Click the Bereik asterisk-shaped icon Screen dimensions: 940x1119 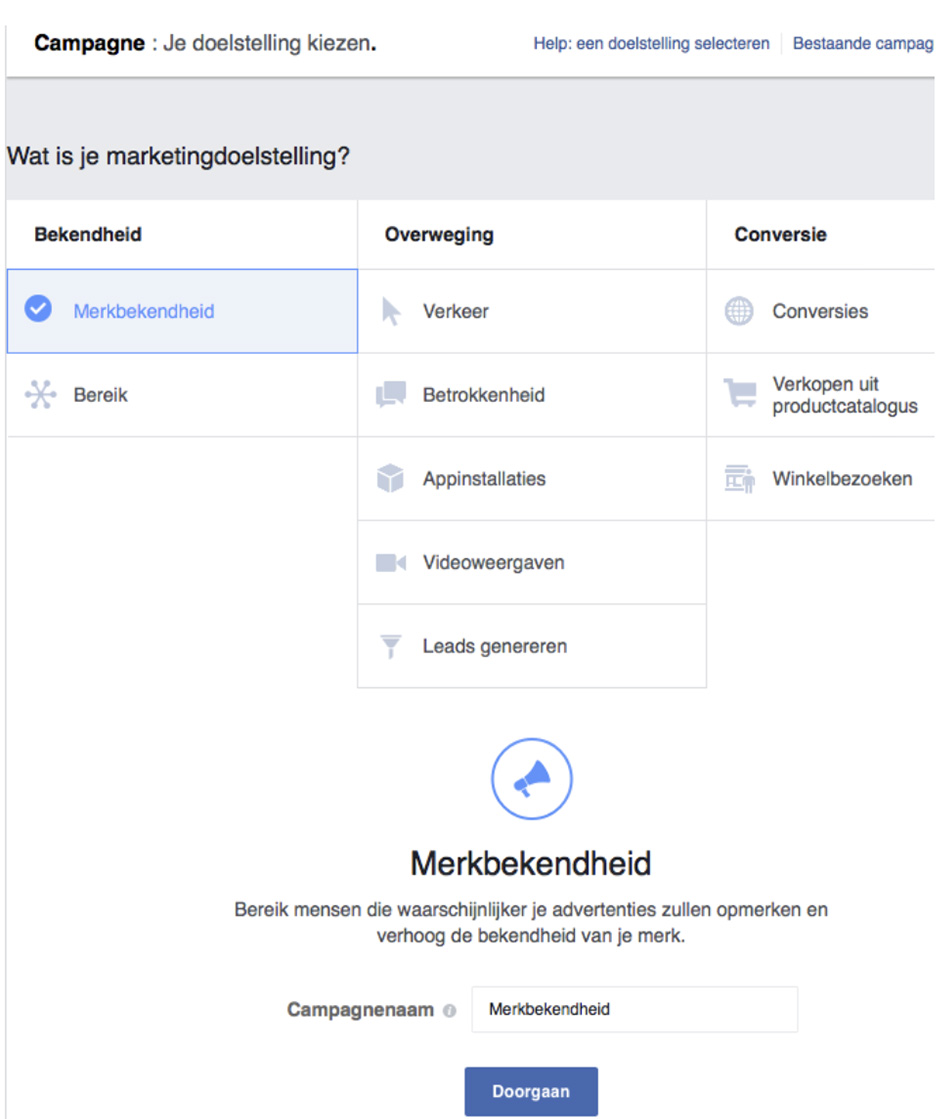[x=40, y=394]
